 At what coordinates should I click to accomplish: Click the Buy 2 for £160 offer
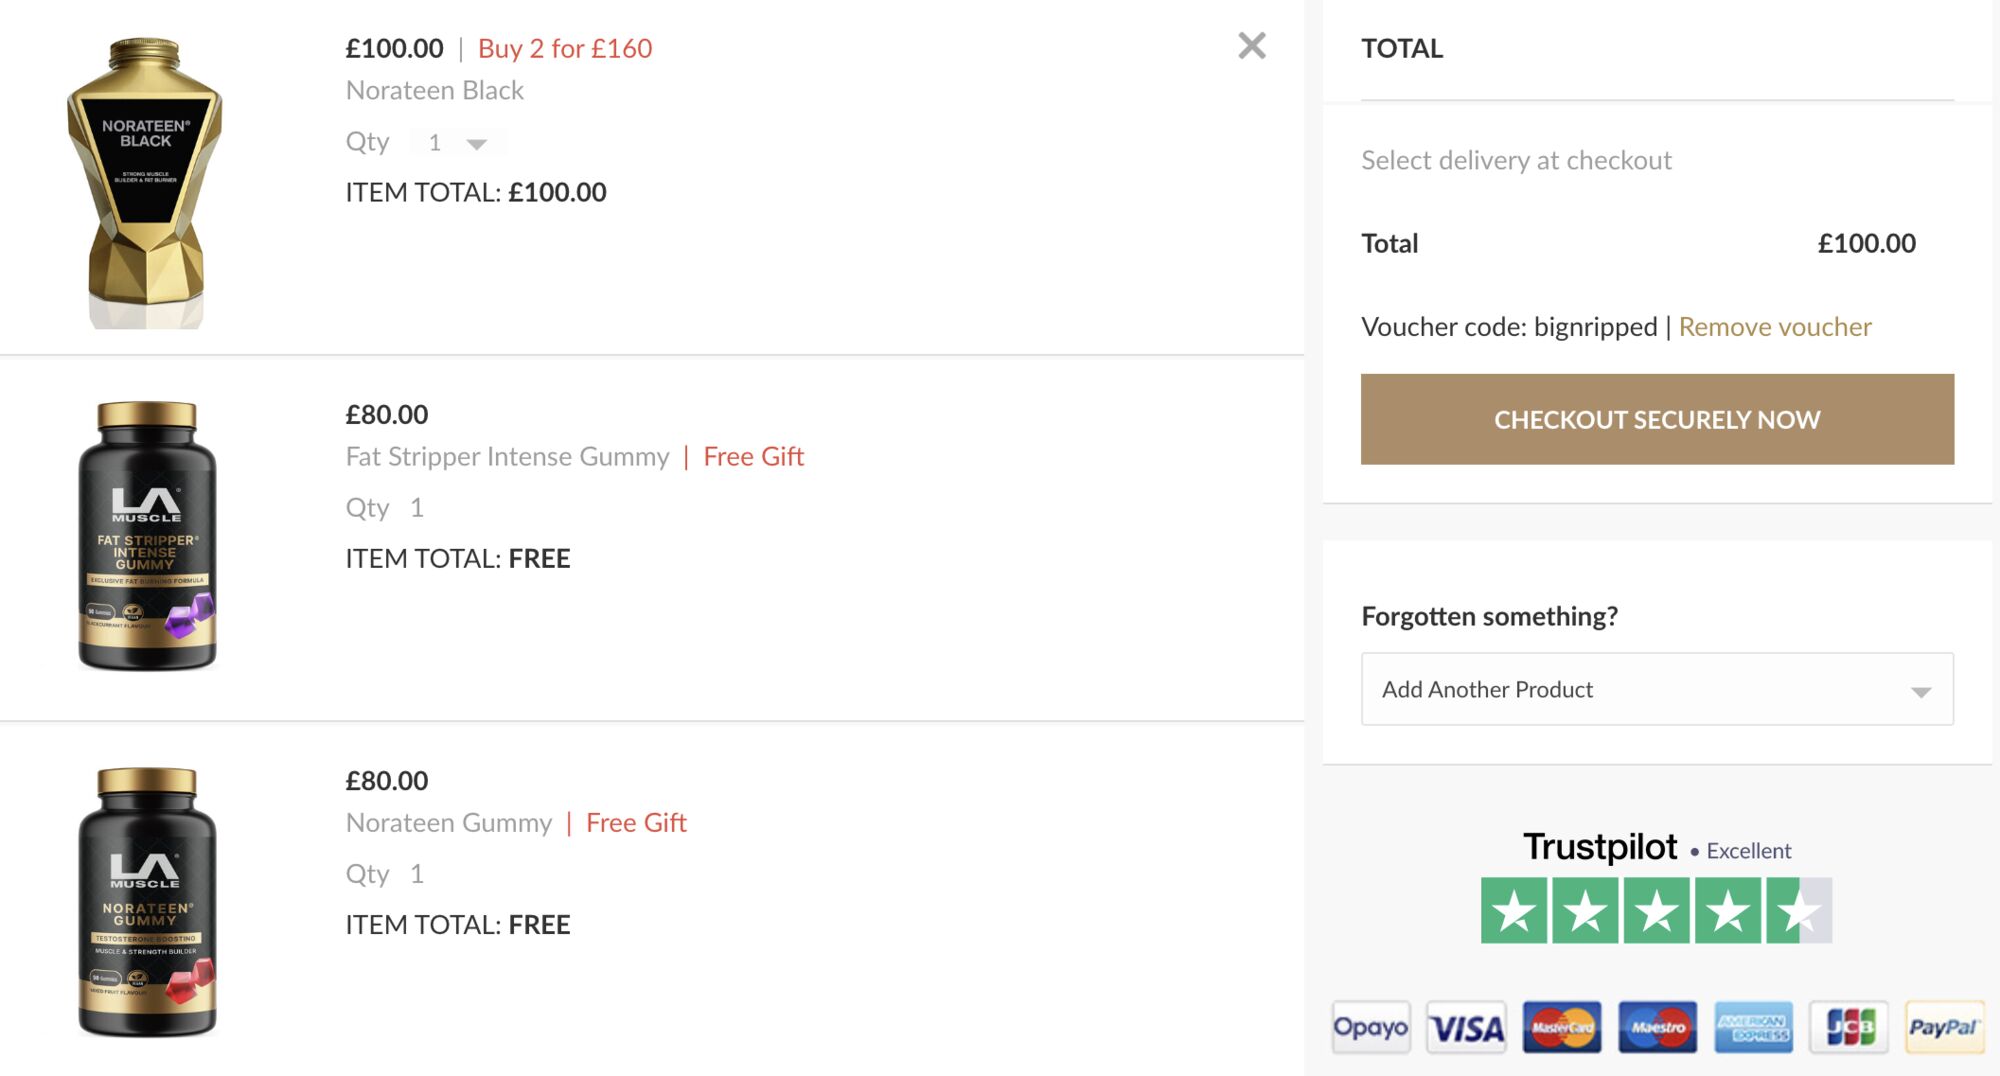coord(565,48)
